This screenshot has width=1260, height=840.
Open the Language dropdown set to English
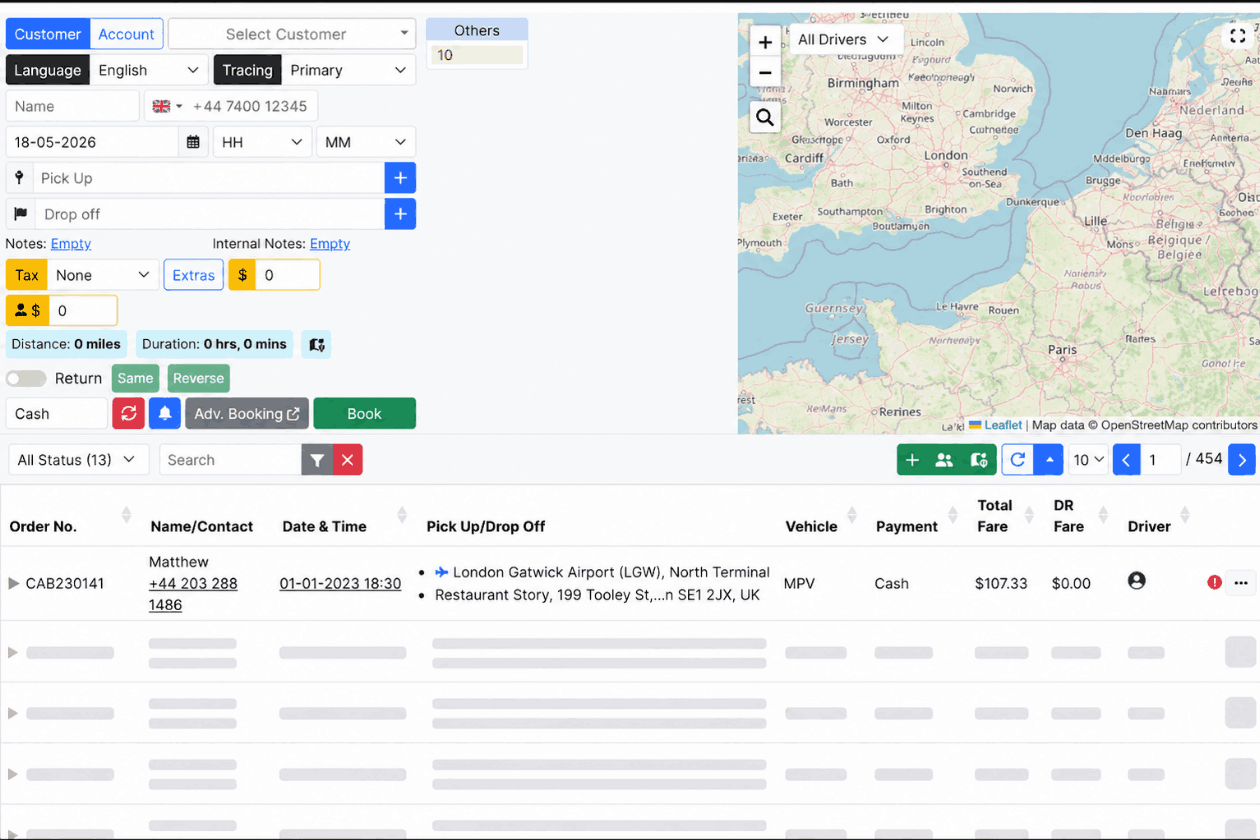point(149,70)
